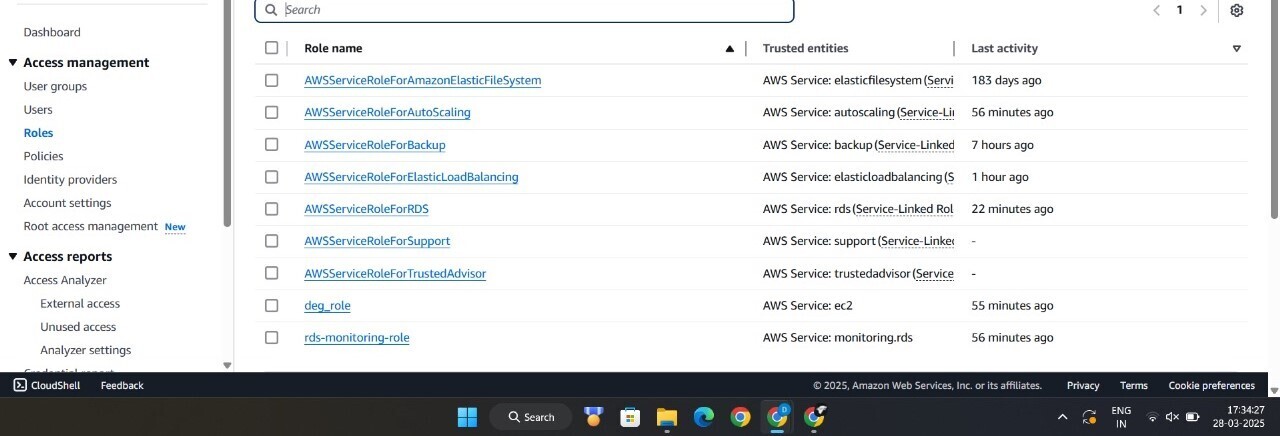Image resolution: width=1280 pixels, height=436 pixels.
Task: Open Account settings in sidebar
Action: coord(67,203)
